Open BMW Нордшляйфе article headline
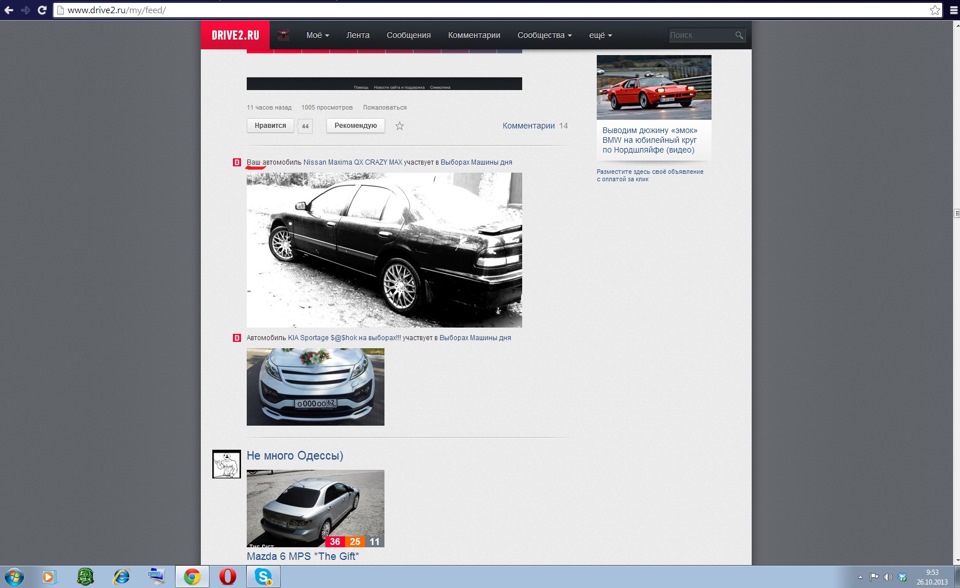This screenshot has height=588, width=960. (650, 140)
